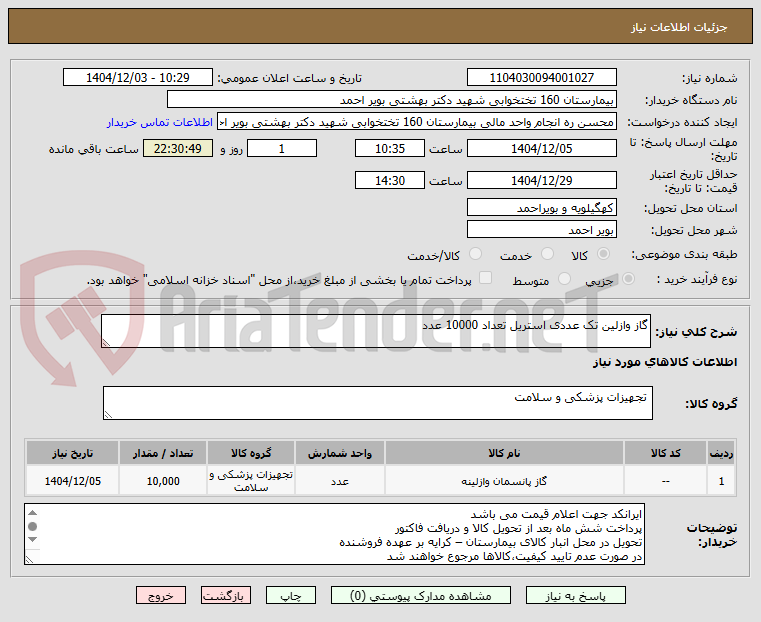Click the response deadline date 1404/12/05 field
761x622 pixels.
[542, 148]
